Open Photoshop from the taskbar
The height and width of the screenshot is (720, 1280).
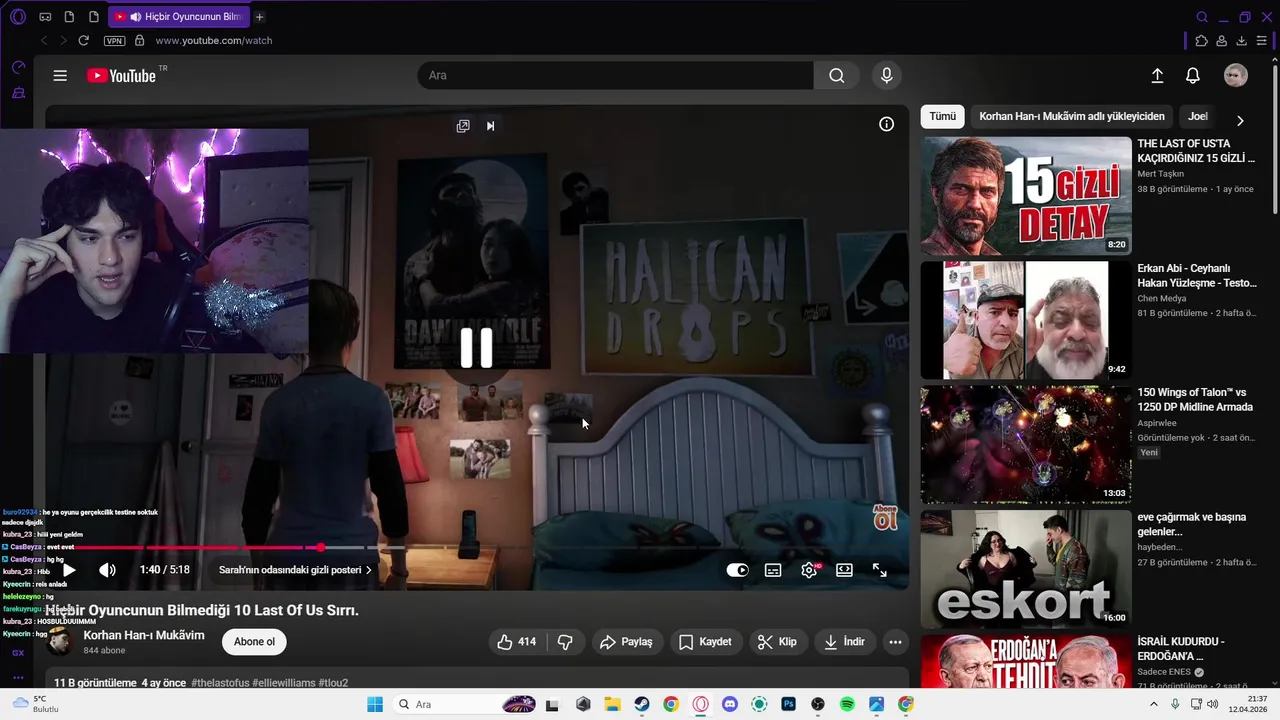[x=788, y=705]
